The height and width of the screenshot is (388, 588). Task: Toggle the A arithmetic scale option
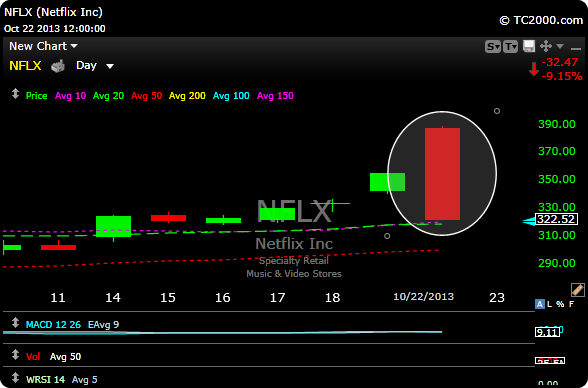point(540,304)
